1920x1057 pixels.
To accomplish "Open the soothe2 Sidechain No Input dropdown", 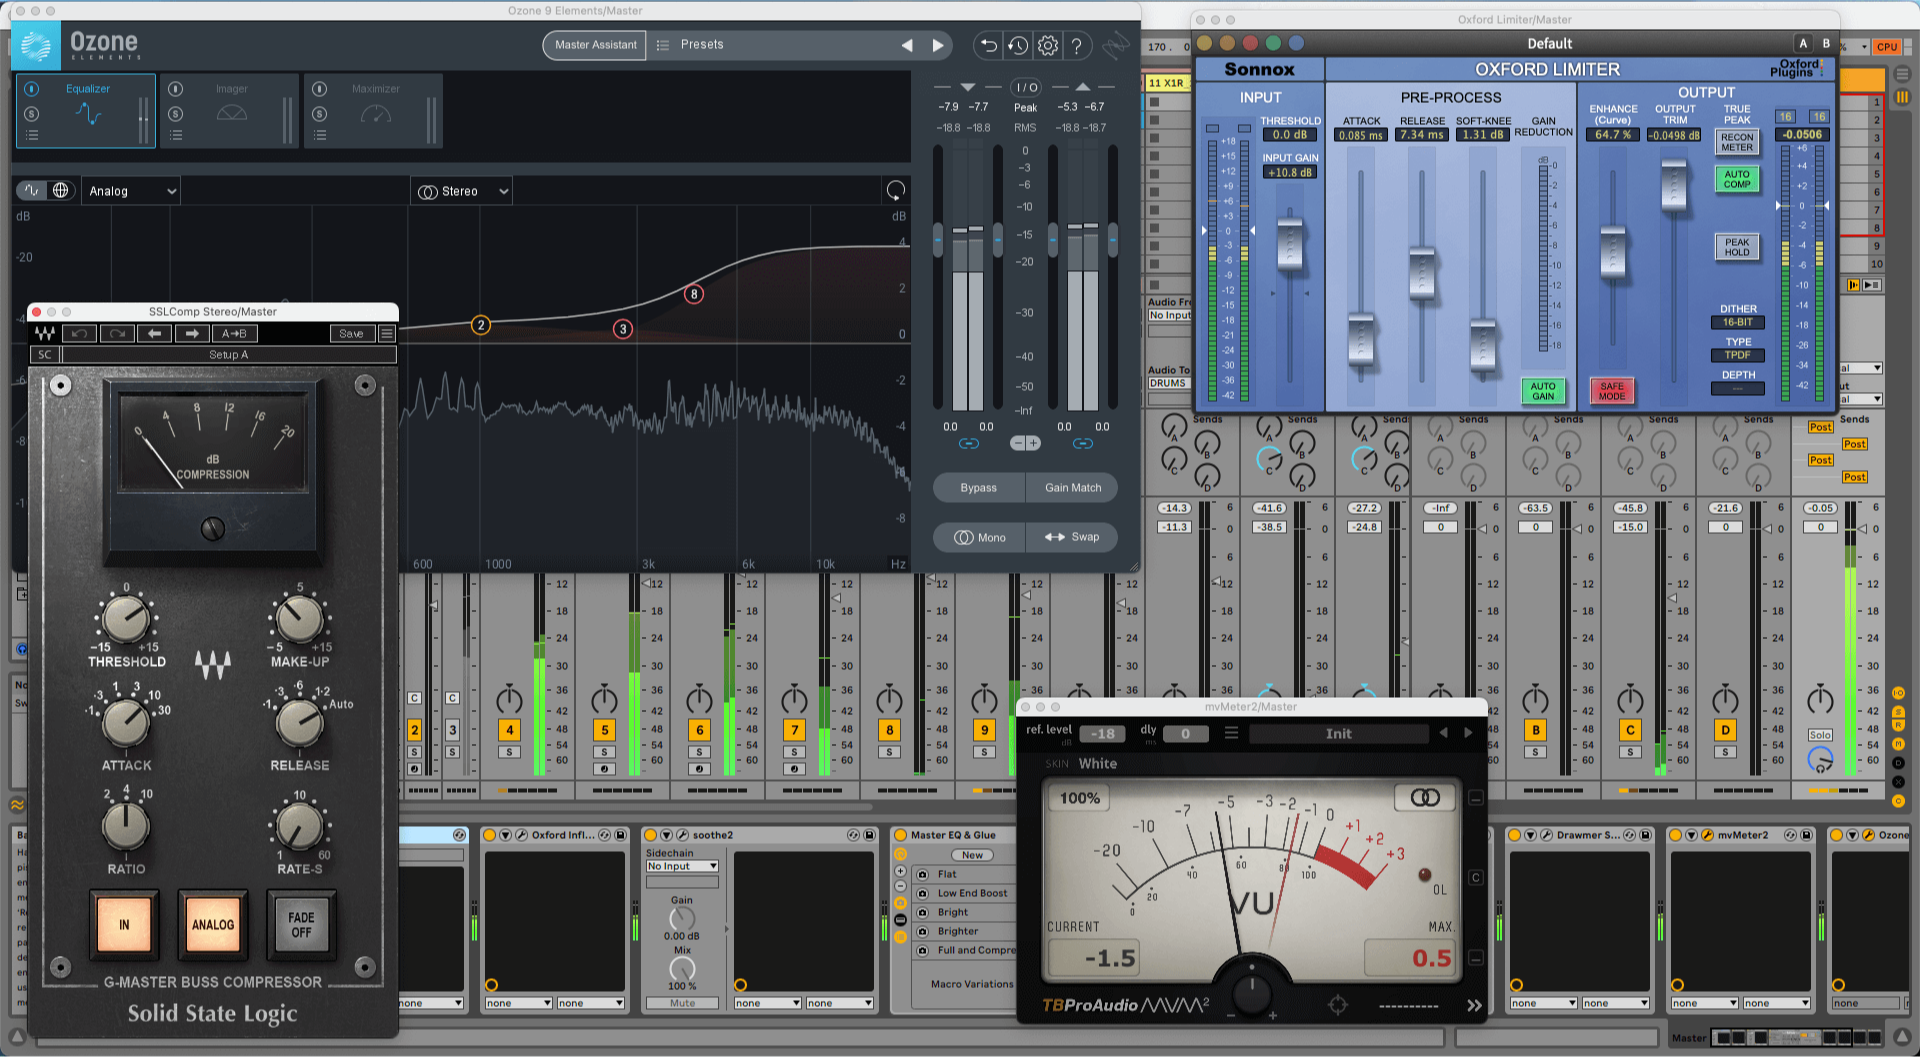I will 682,866.
